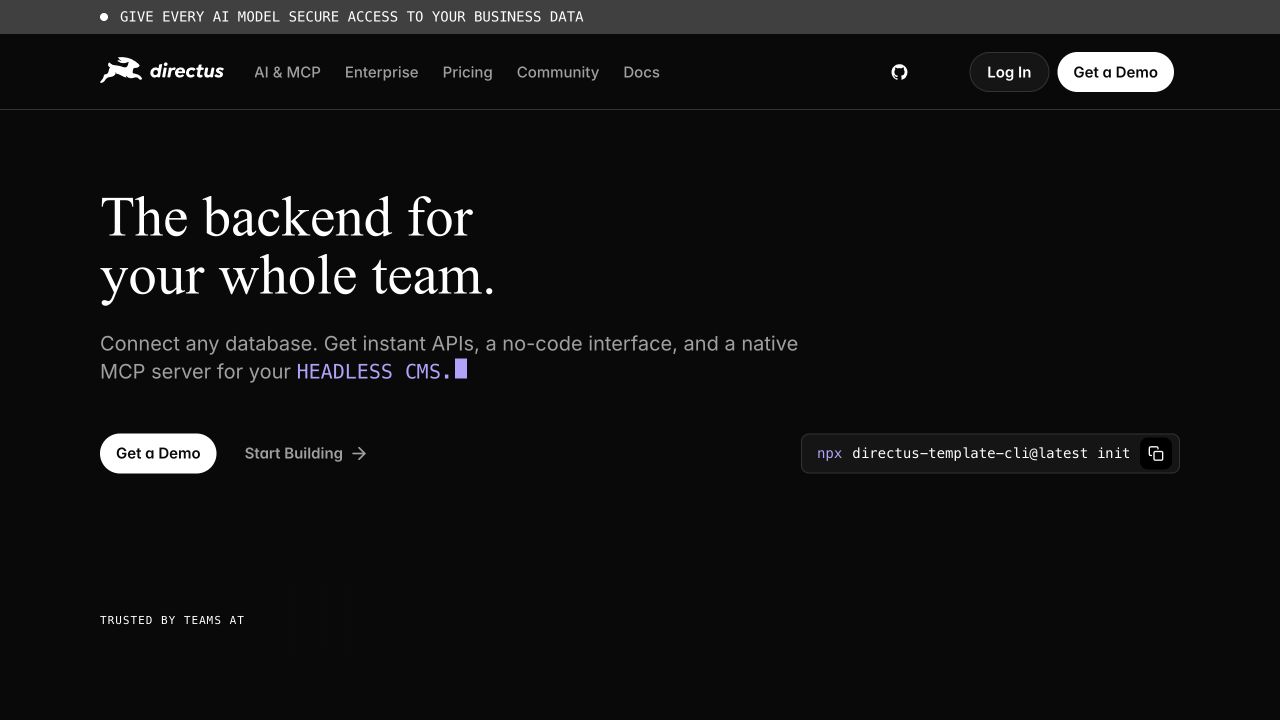Click Get a Demo below the headline
This screenshot has height=720, width=1280.
tap(158, 453)
